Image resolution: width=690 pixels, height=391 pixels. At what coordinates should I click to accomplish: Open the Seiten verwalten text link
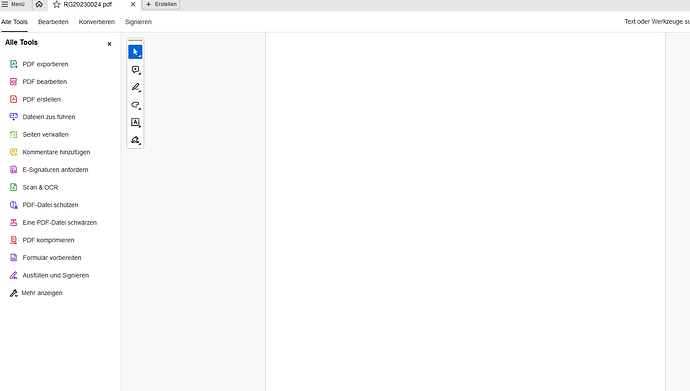(46, 135)
